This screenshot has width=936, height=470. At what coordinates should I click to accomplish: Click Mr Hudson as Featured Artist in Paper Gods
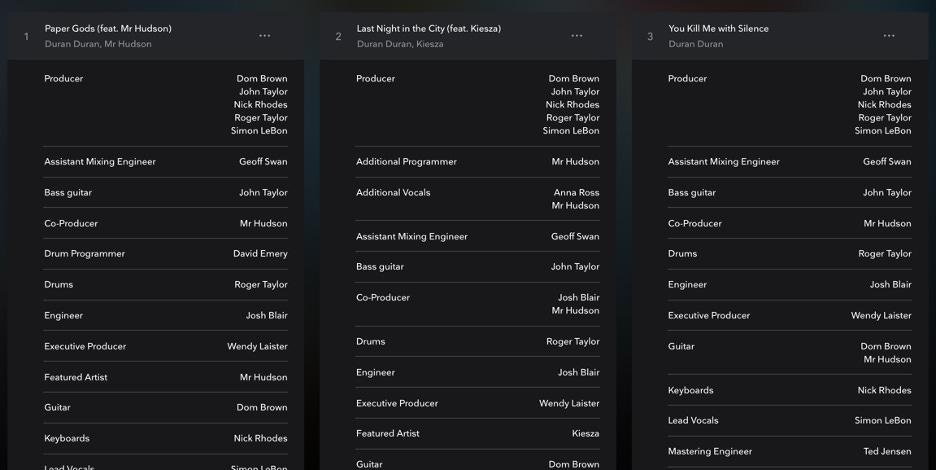tap(263, 377)
